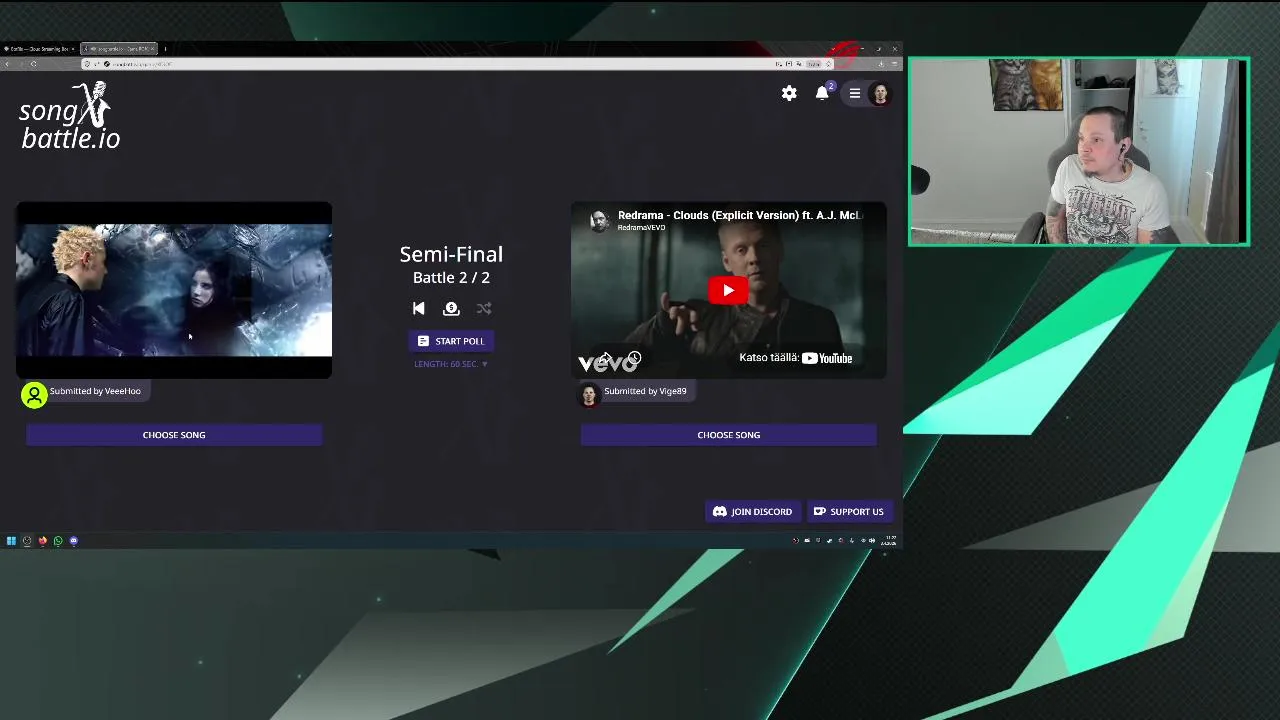Go back to previous battle icon
1280x720 pixels.
[x=419, y=308]
